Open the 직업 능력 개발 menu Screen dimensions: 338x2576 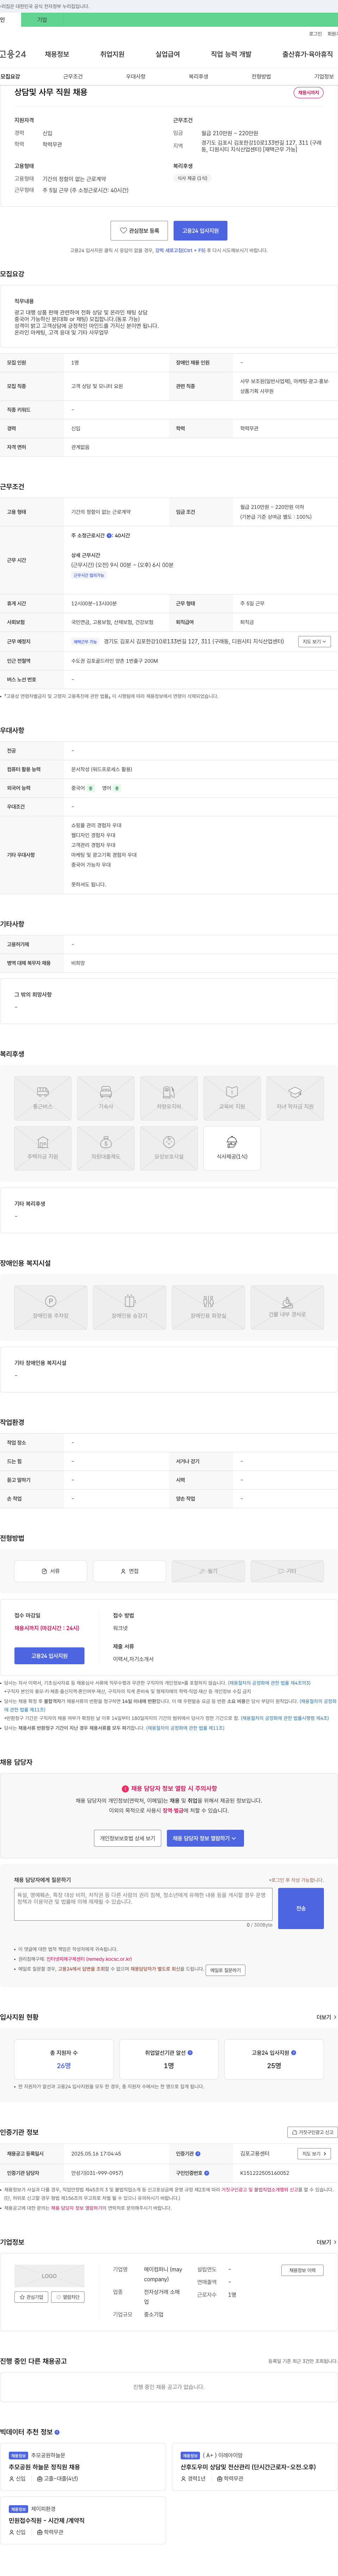click(x=231, y=54)
